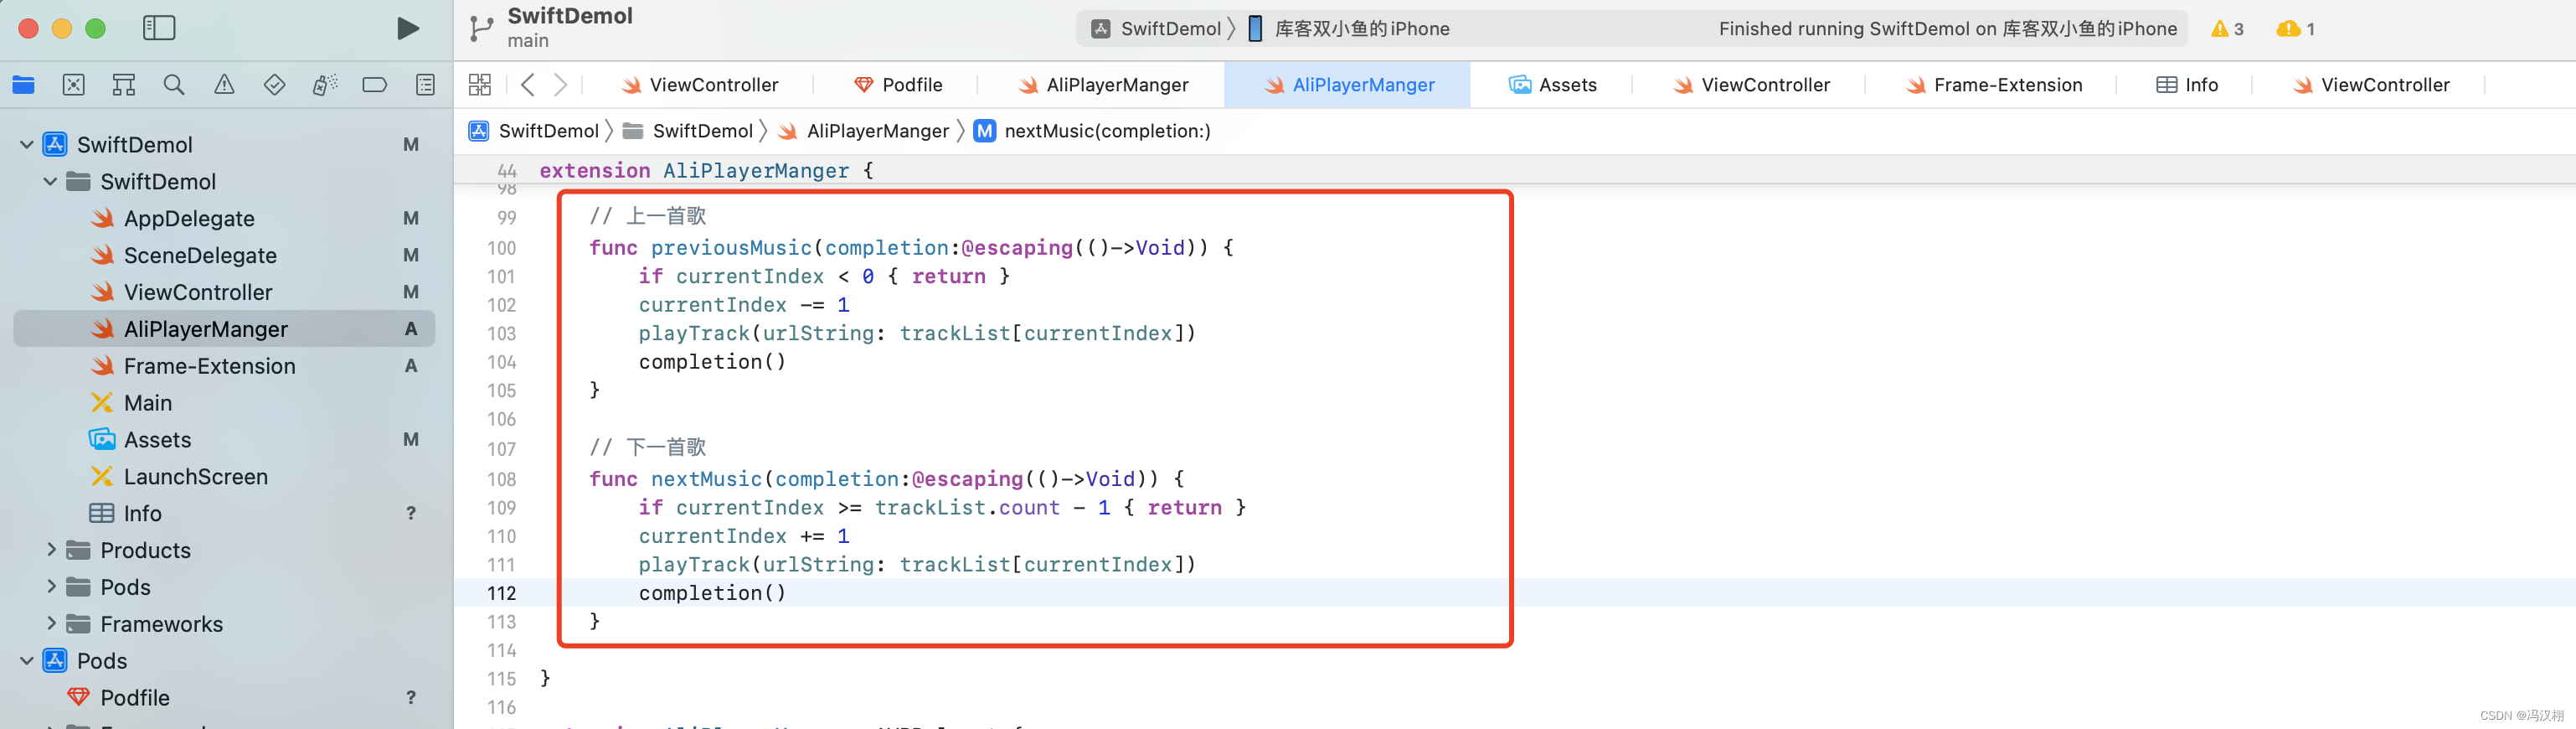2576x729 pixels.
Task: Switch to the Info tab
Action: (x=2187, y=85)
